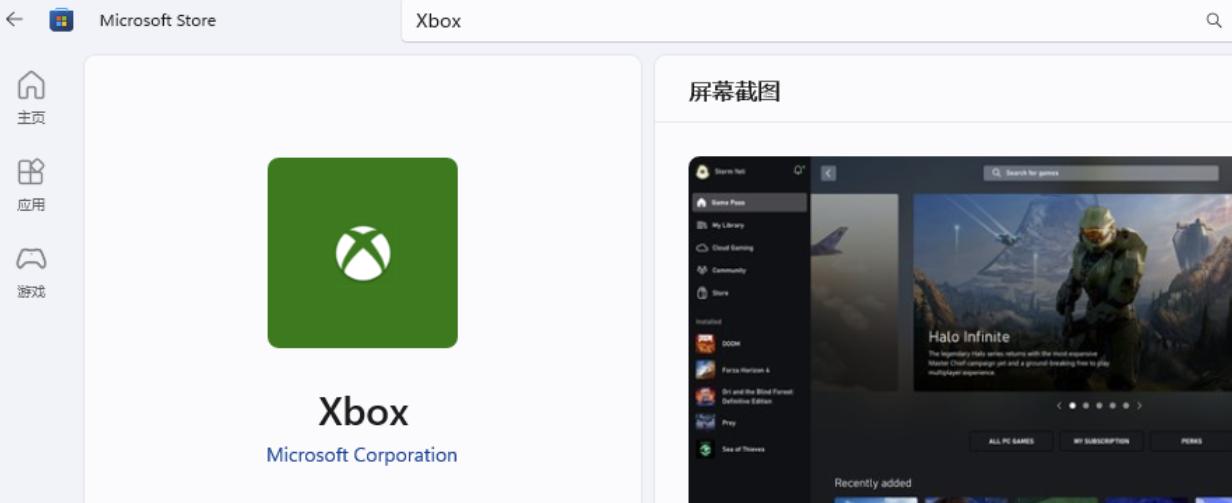Click the Xbox app title text
This screenshot has width=1232, height=503.
click(x=363, y=412)
